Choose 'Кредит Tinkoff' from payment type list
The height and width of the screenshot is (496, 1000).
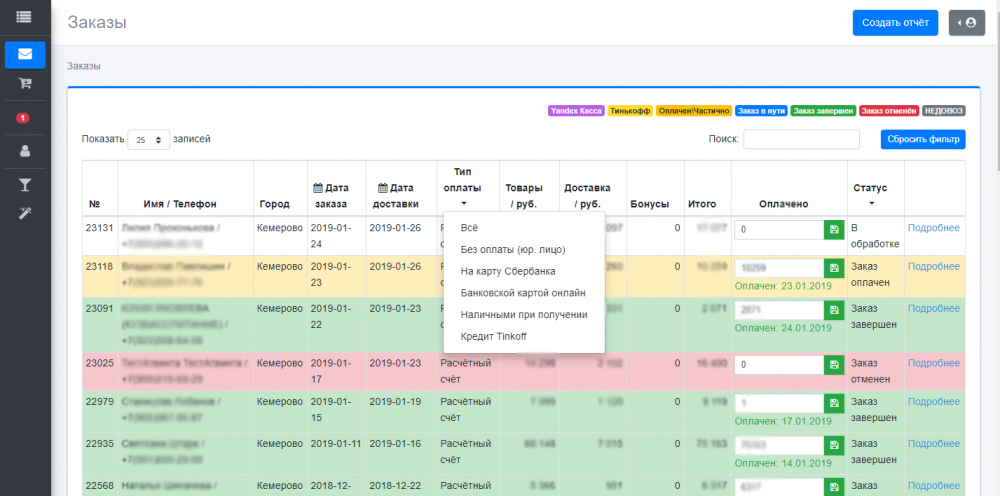click(493, 336)
